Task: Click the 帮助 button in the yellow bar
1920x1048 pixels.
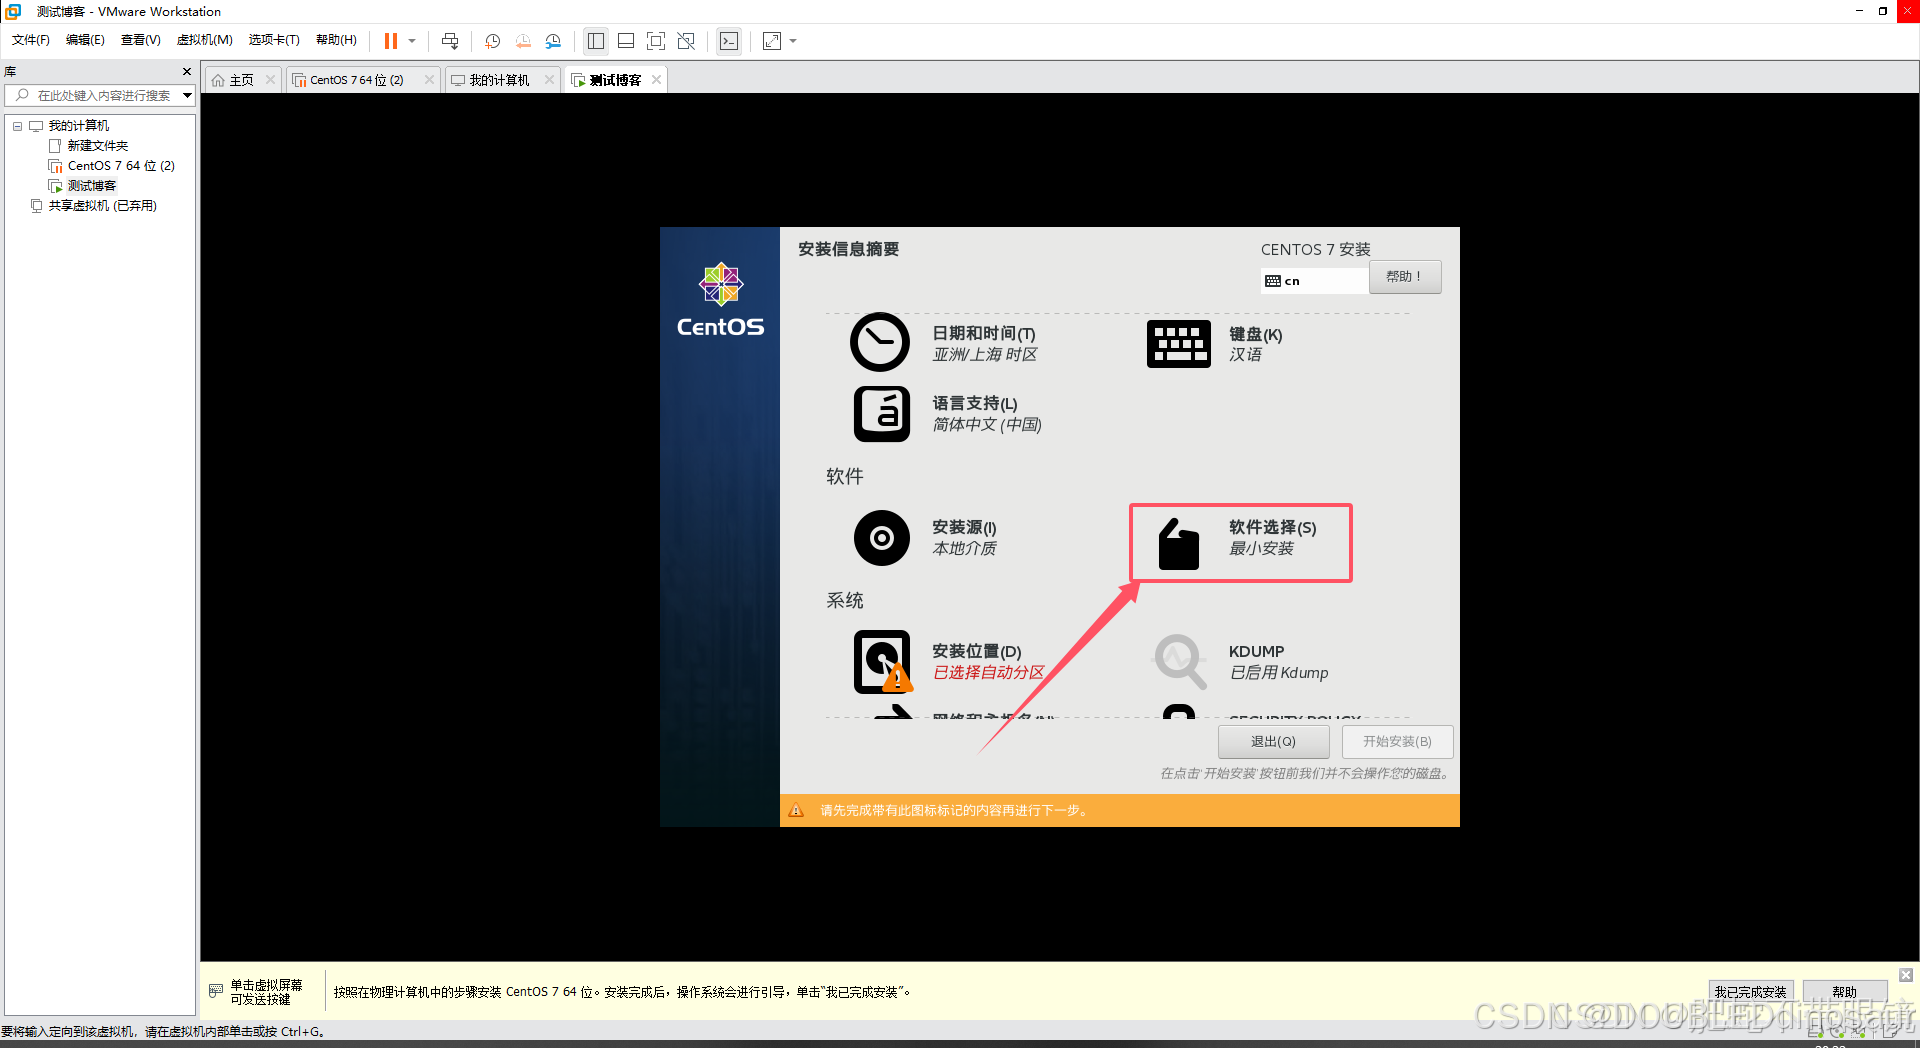Action: click(x=1844, y=992)
